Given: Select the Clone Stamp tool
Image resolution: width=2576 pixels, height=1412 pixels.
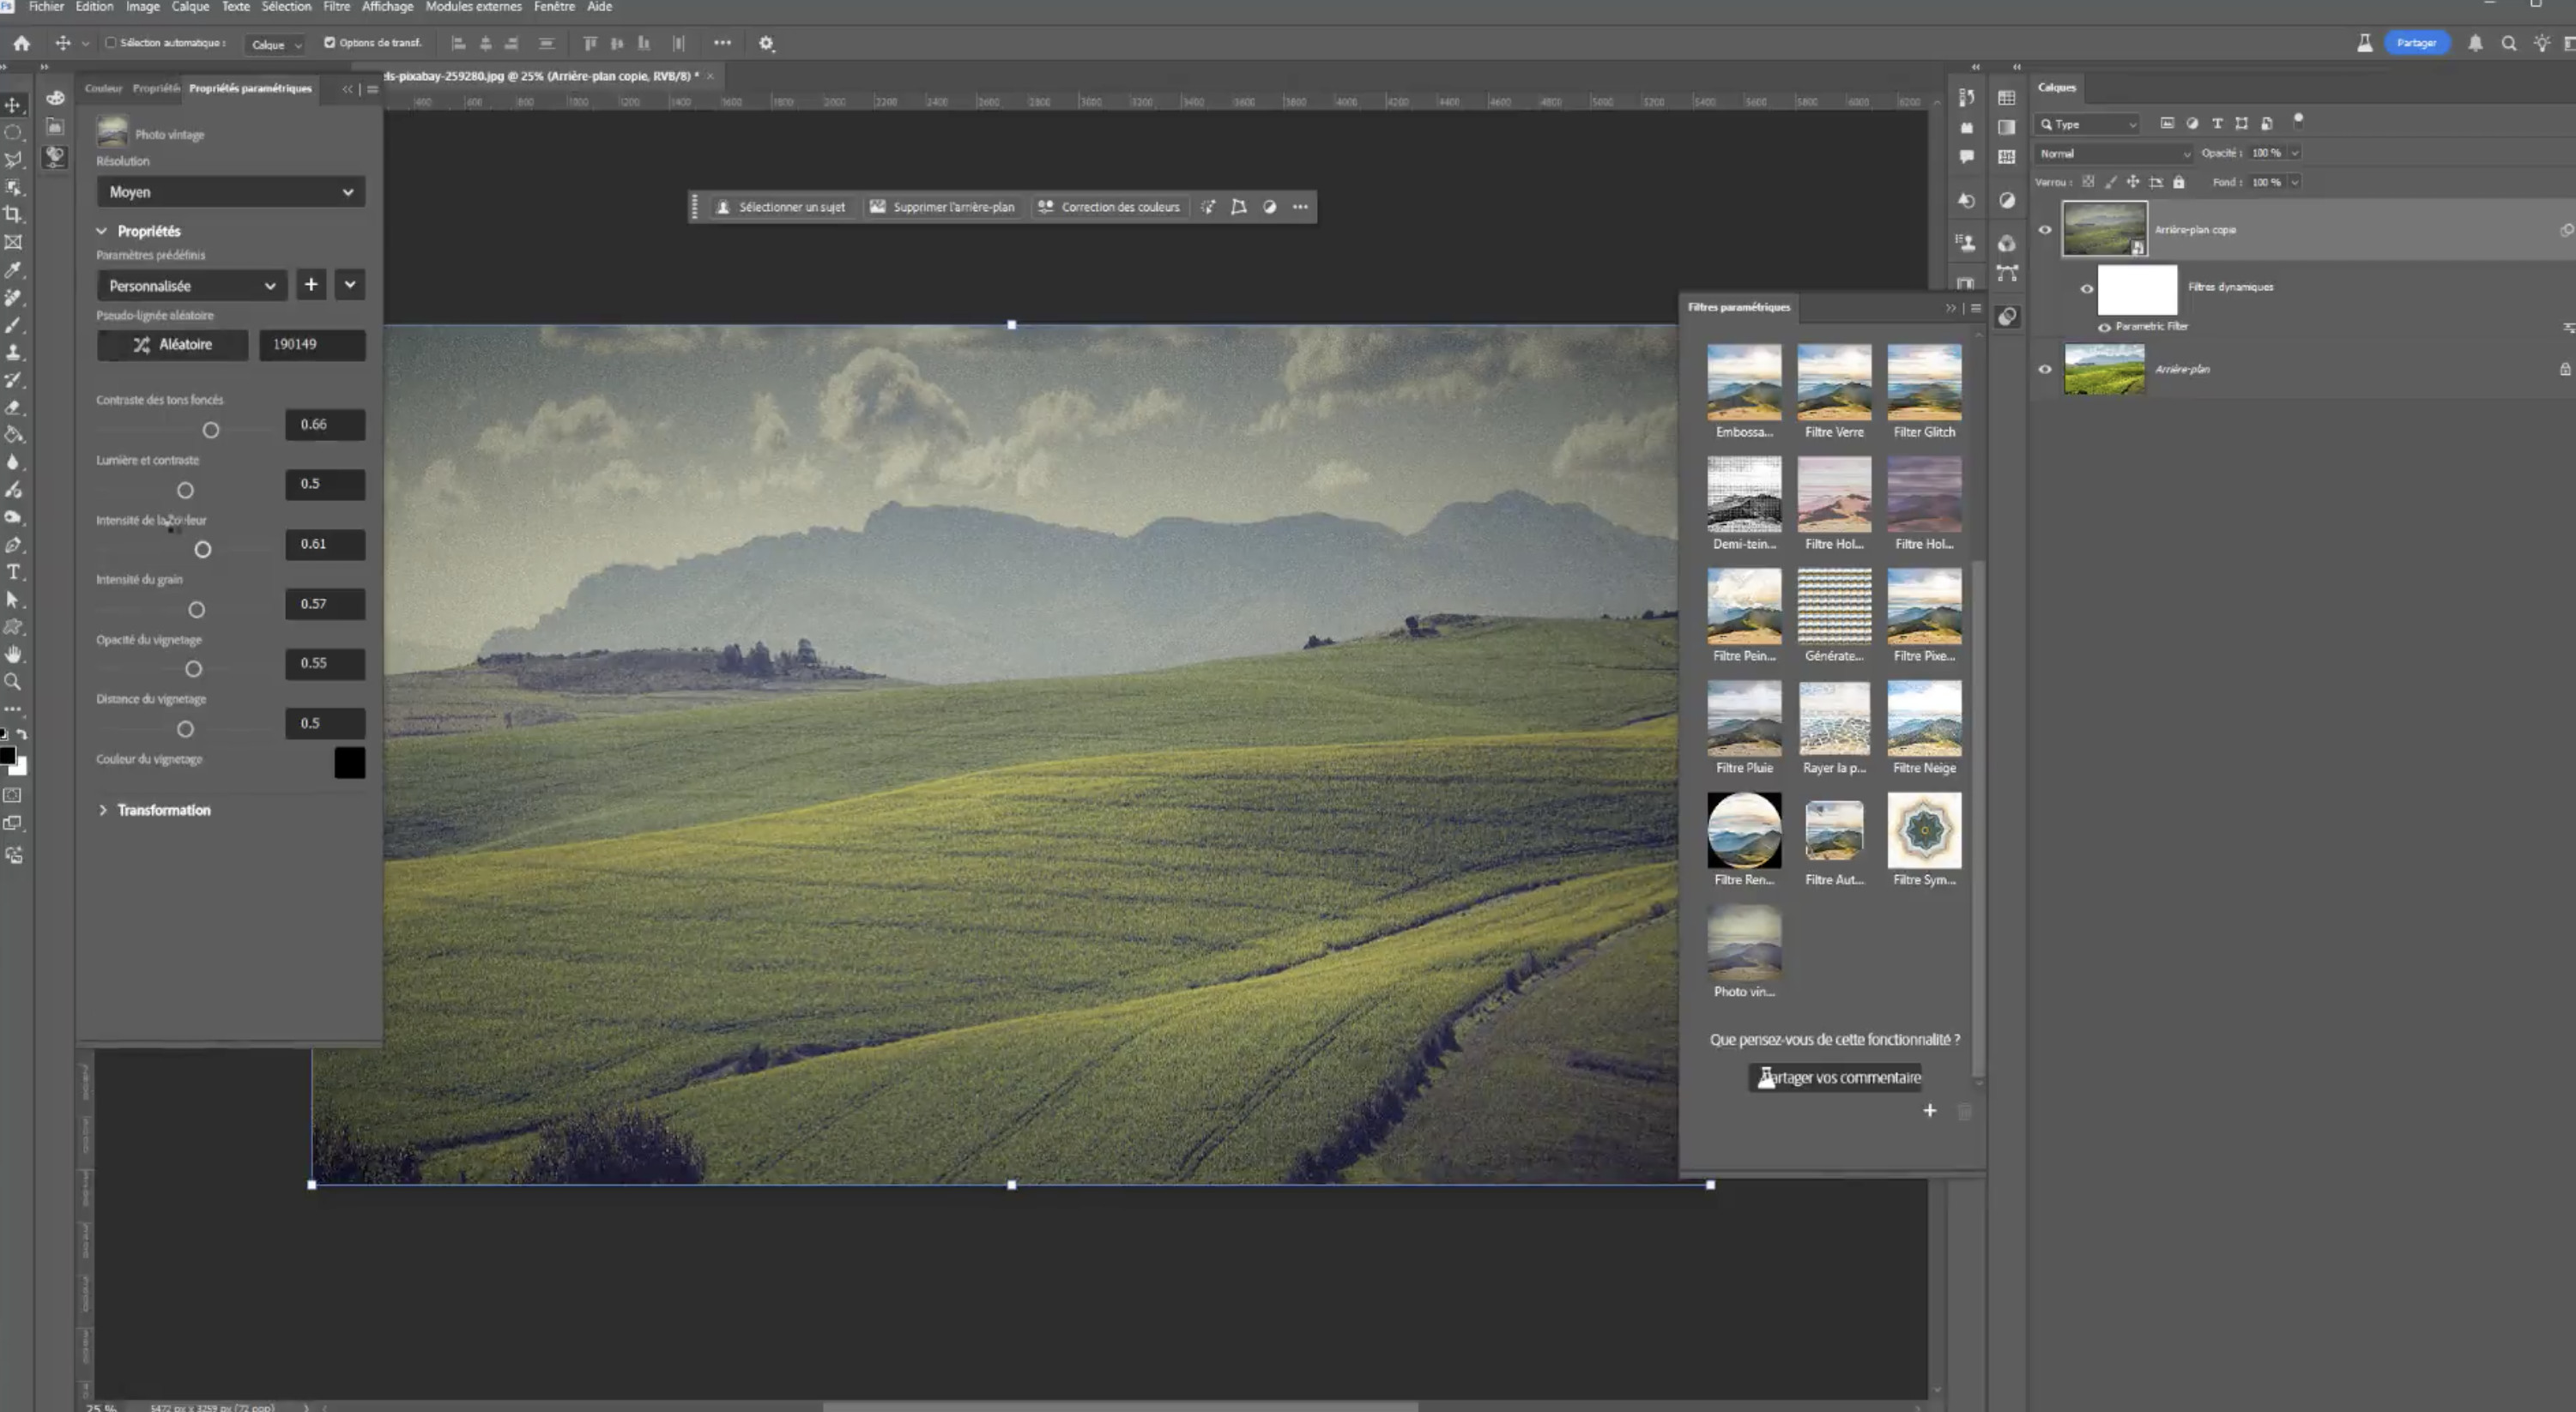Looking at the screenshot, I should click(13, 352).
